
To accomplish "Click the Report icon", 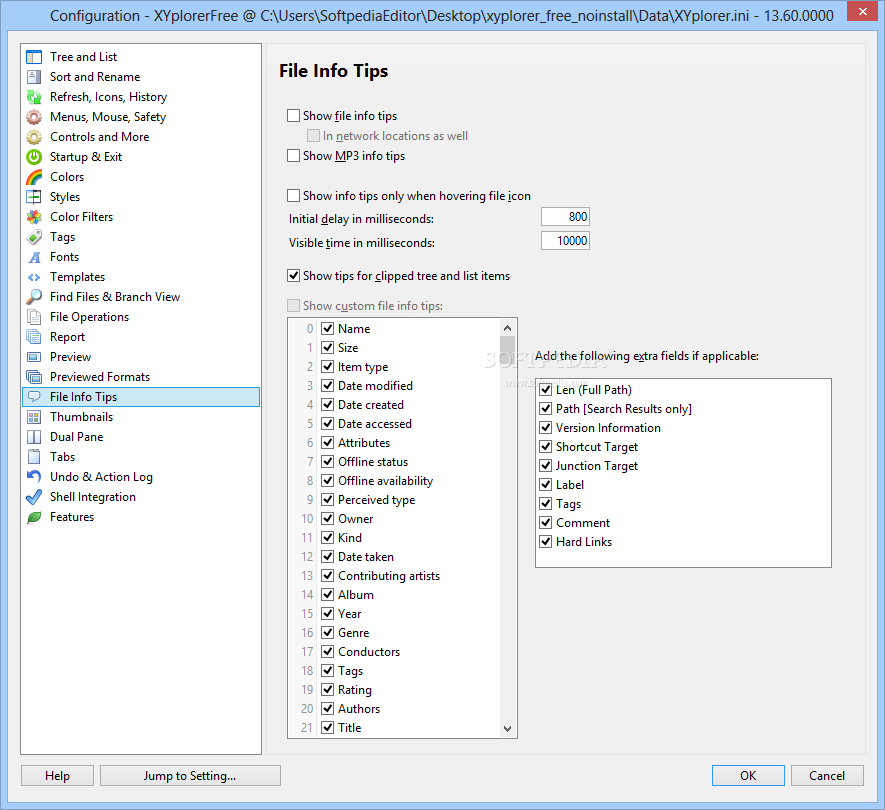I will pyautogui.click(x=34, y=337).
